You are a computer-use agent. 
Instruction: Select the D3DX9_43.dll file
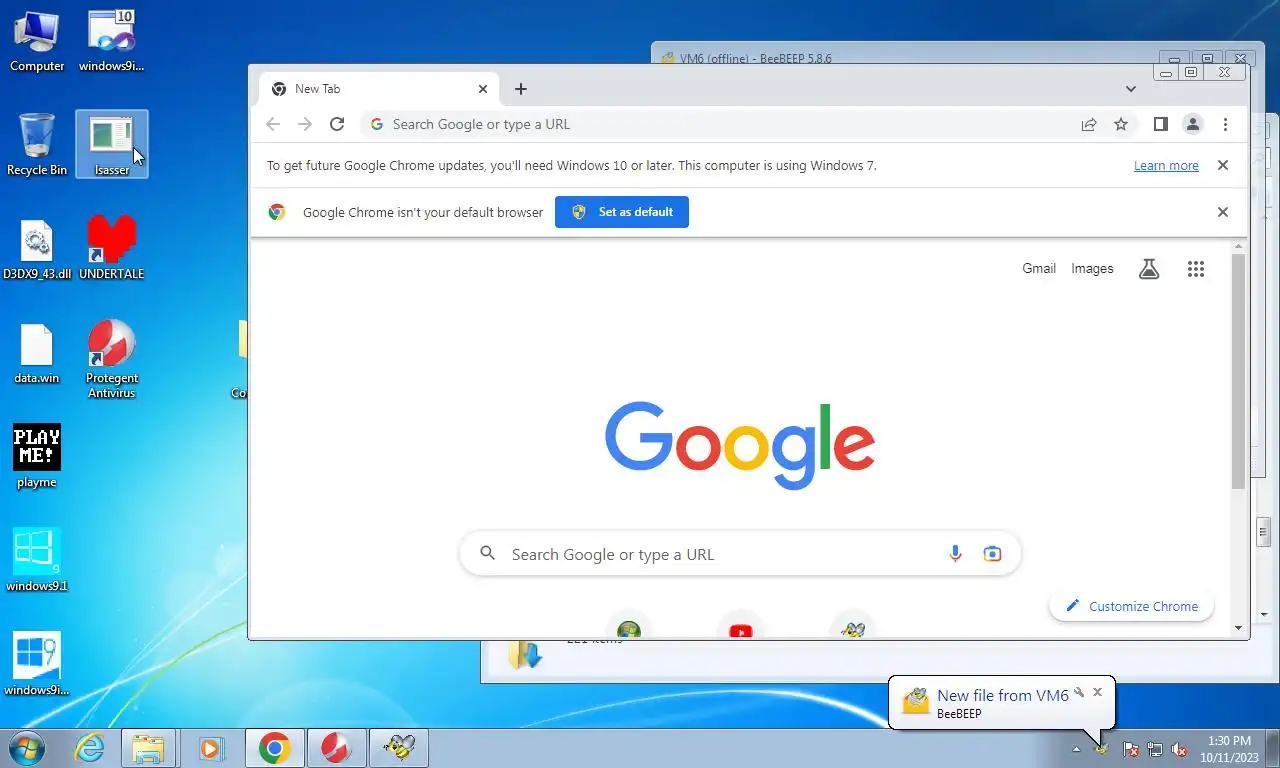tap(37, 250)
